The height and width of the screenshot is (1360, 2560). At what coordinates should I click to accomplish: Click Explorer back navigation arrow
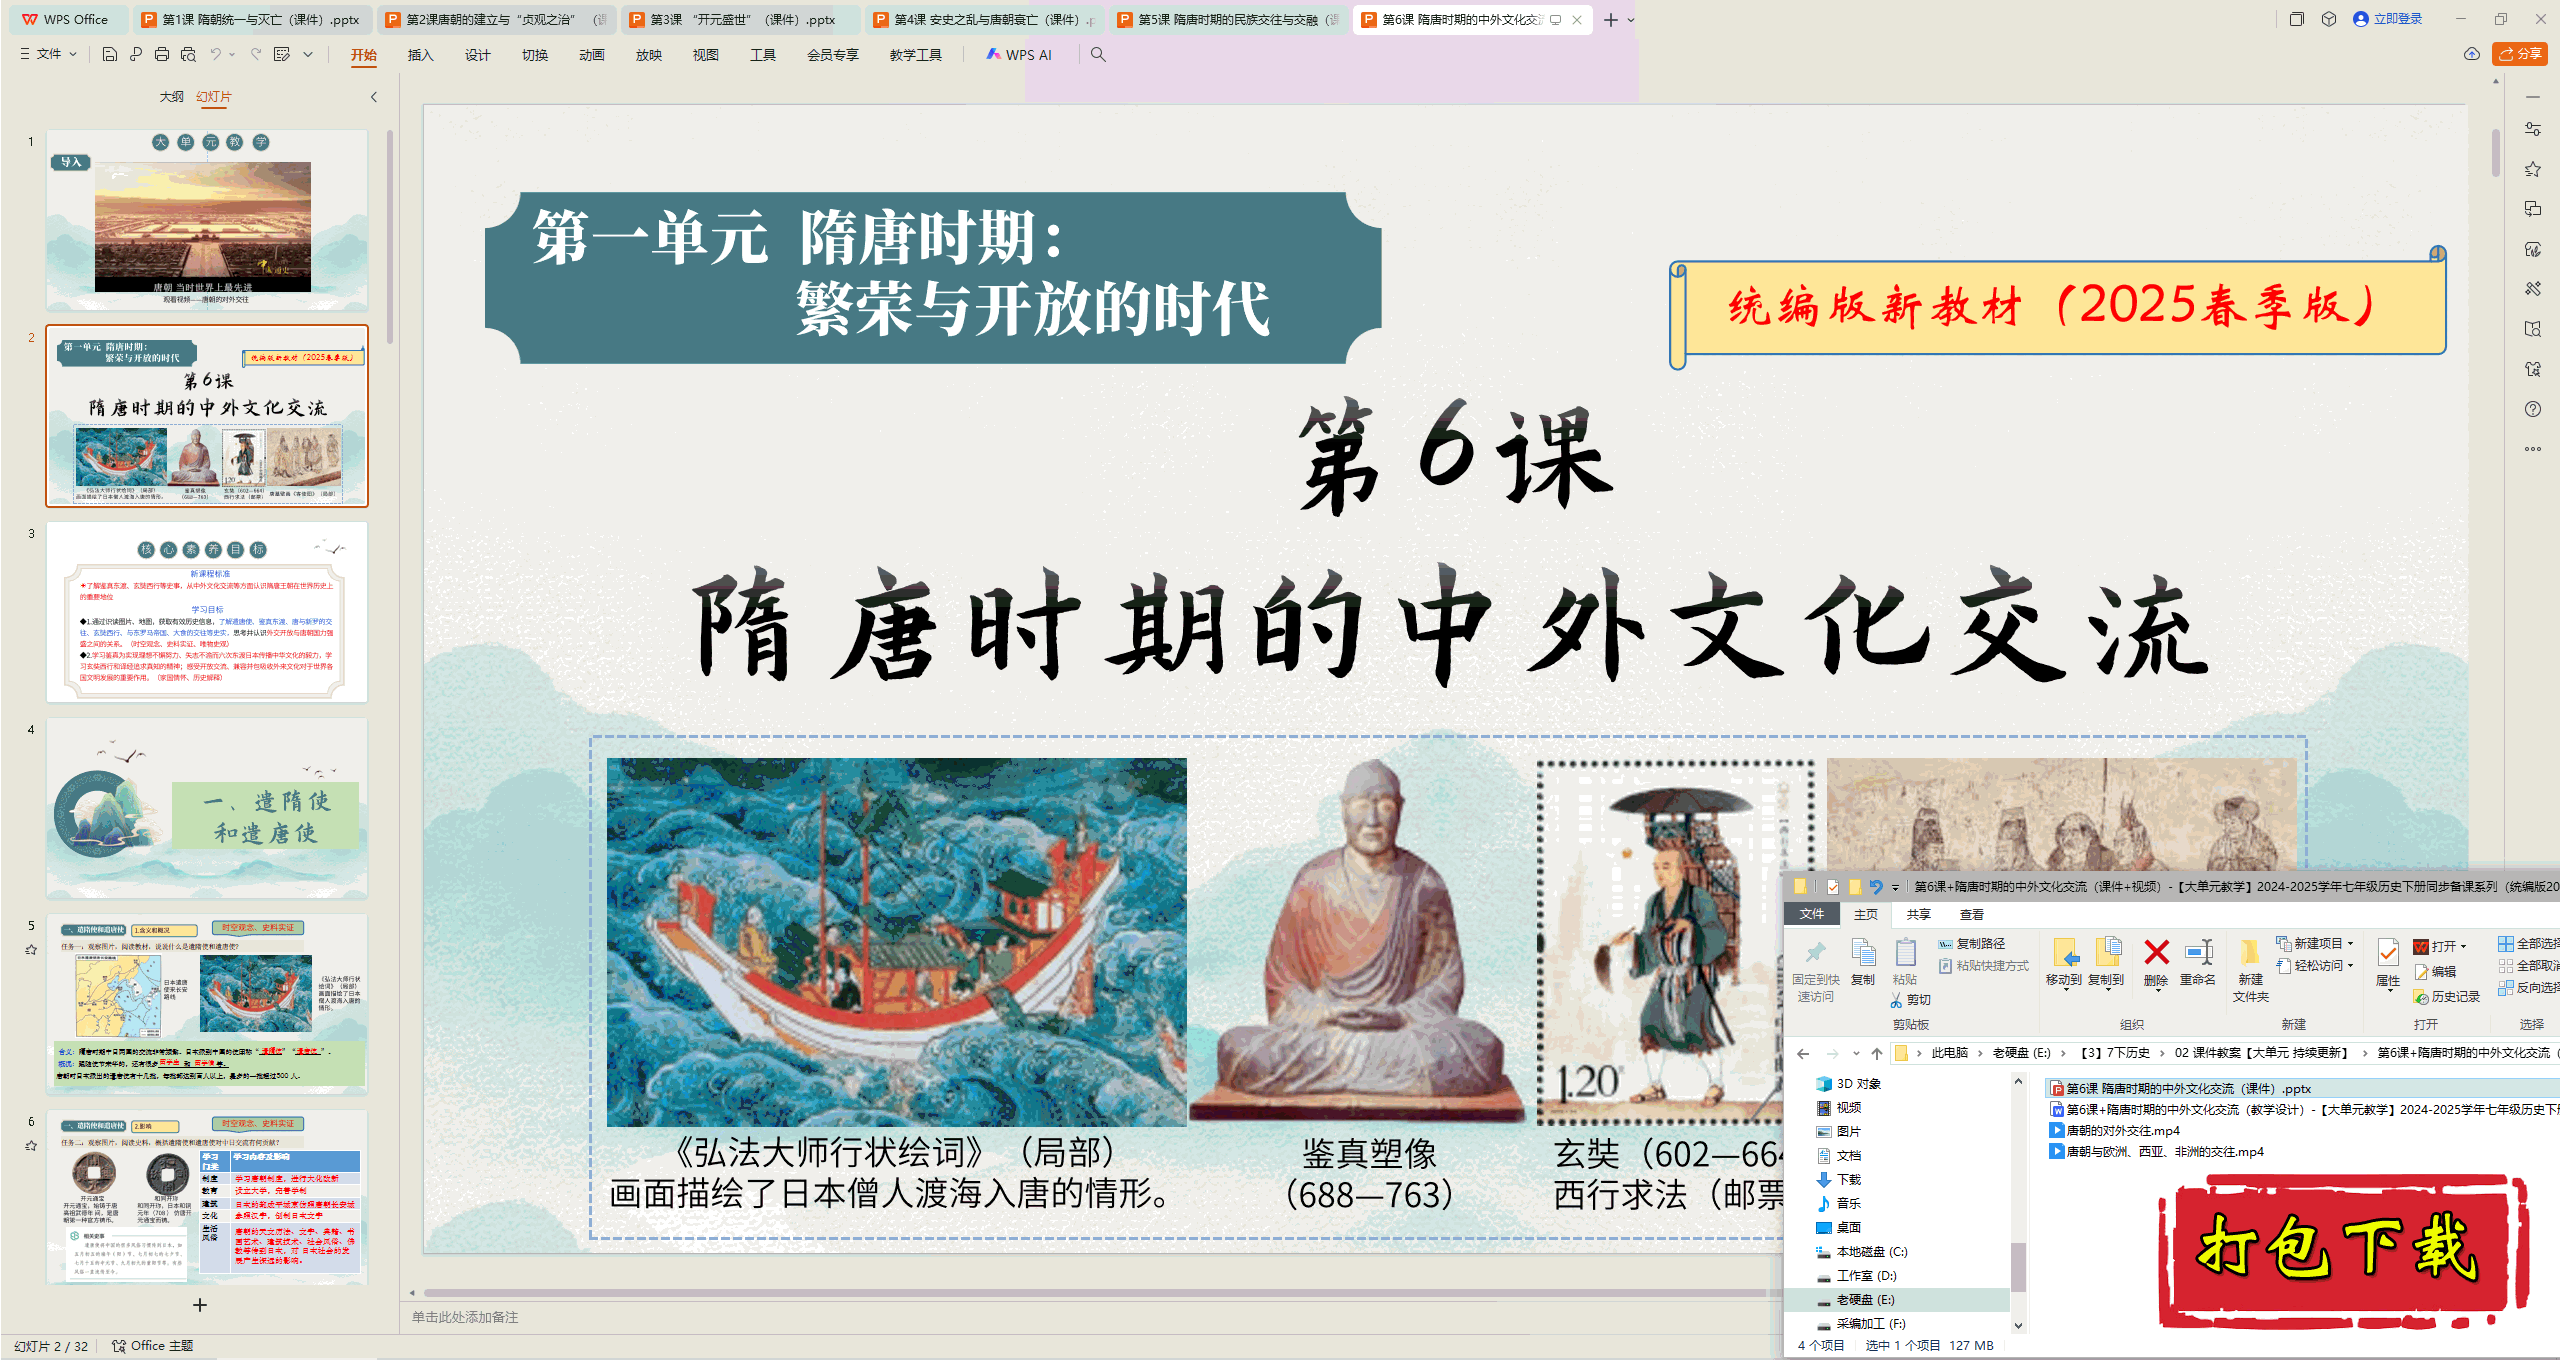[x=1803, y=1053]
